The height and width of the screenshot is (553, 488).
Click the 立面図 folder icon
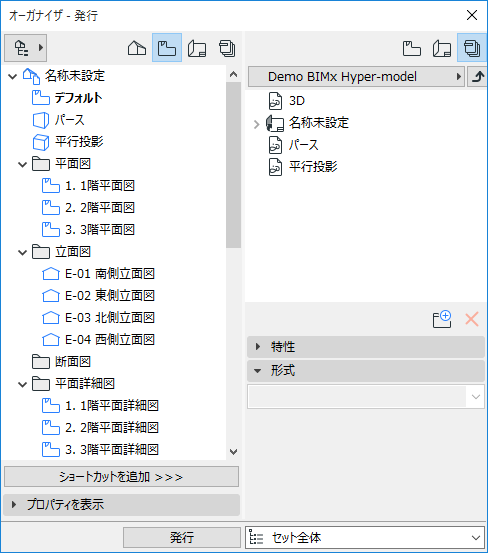pos(41,252)
